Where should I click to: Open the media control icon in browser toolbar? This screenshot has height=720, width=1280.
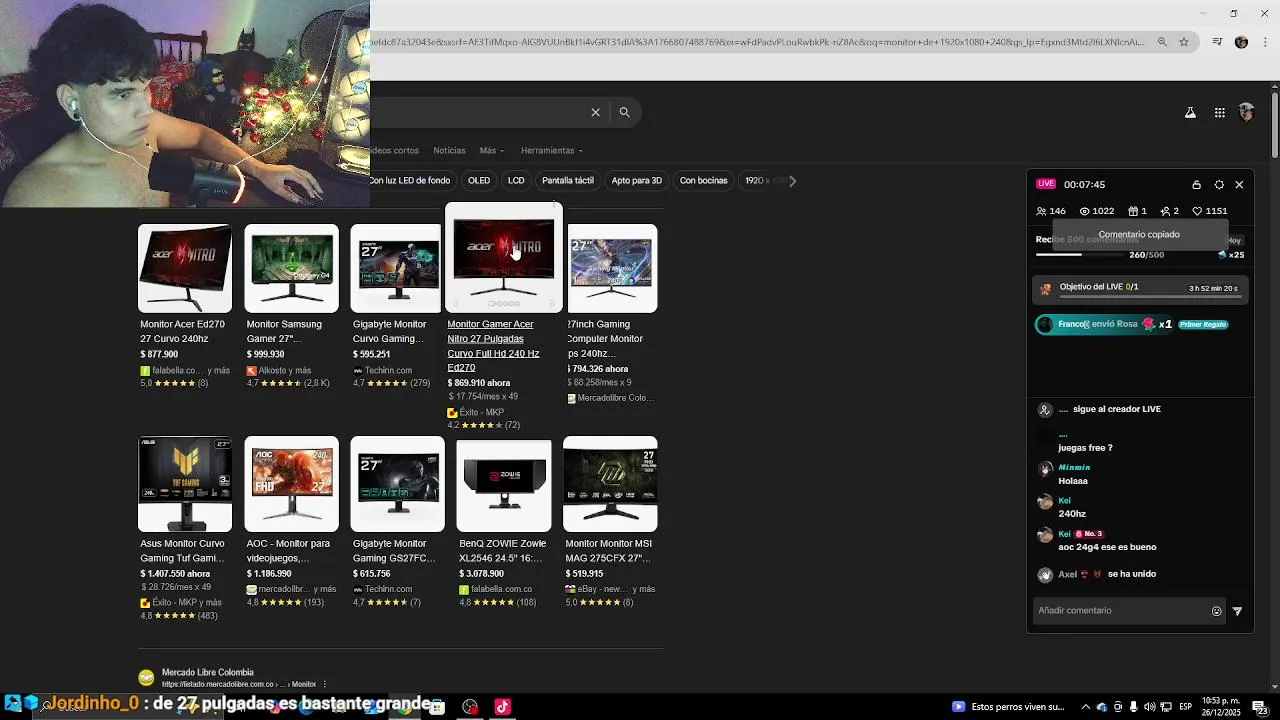tap(1217, 42)
